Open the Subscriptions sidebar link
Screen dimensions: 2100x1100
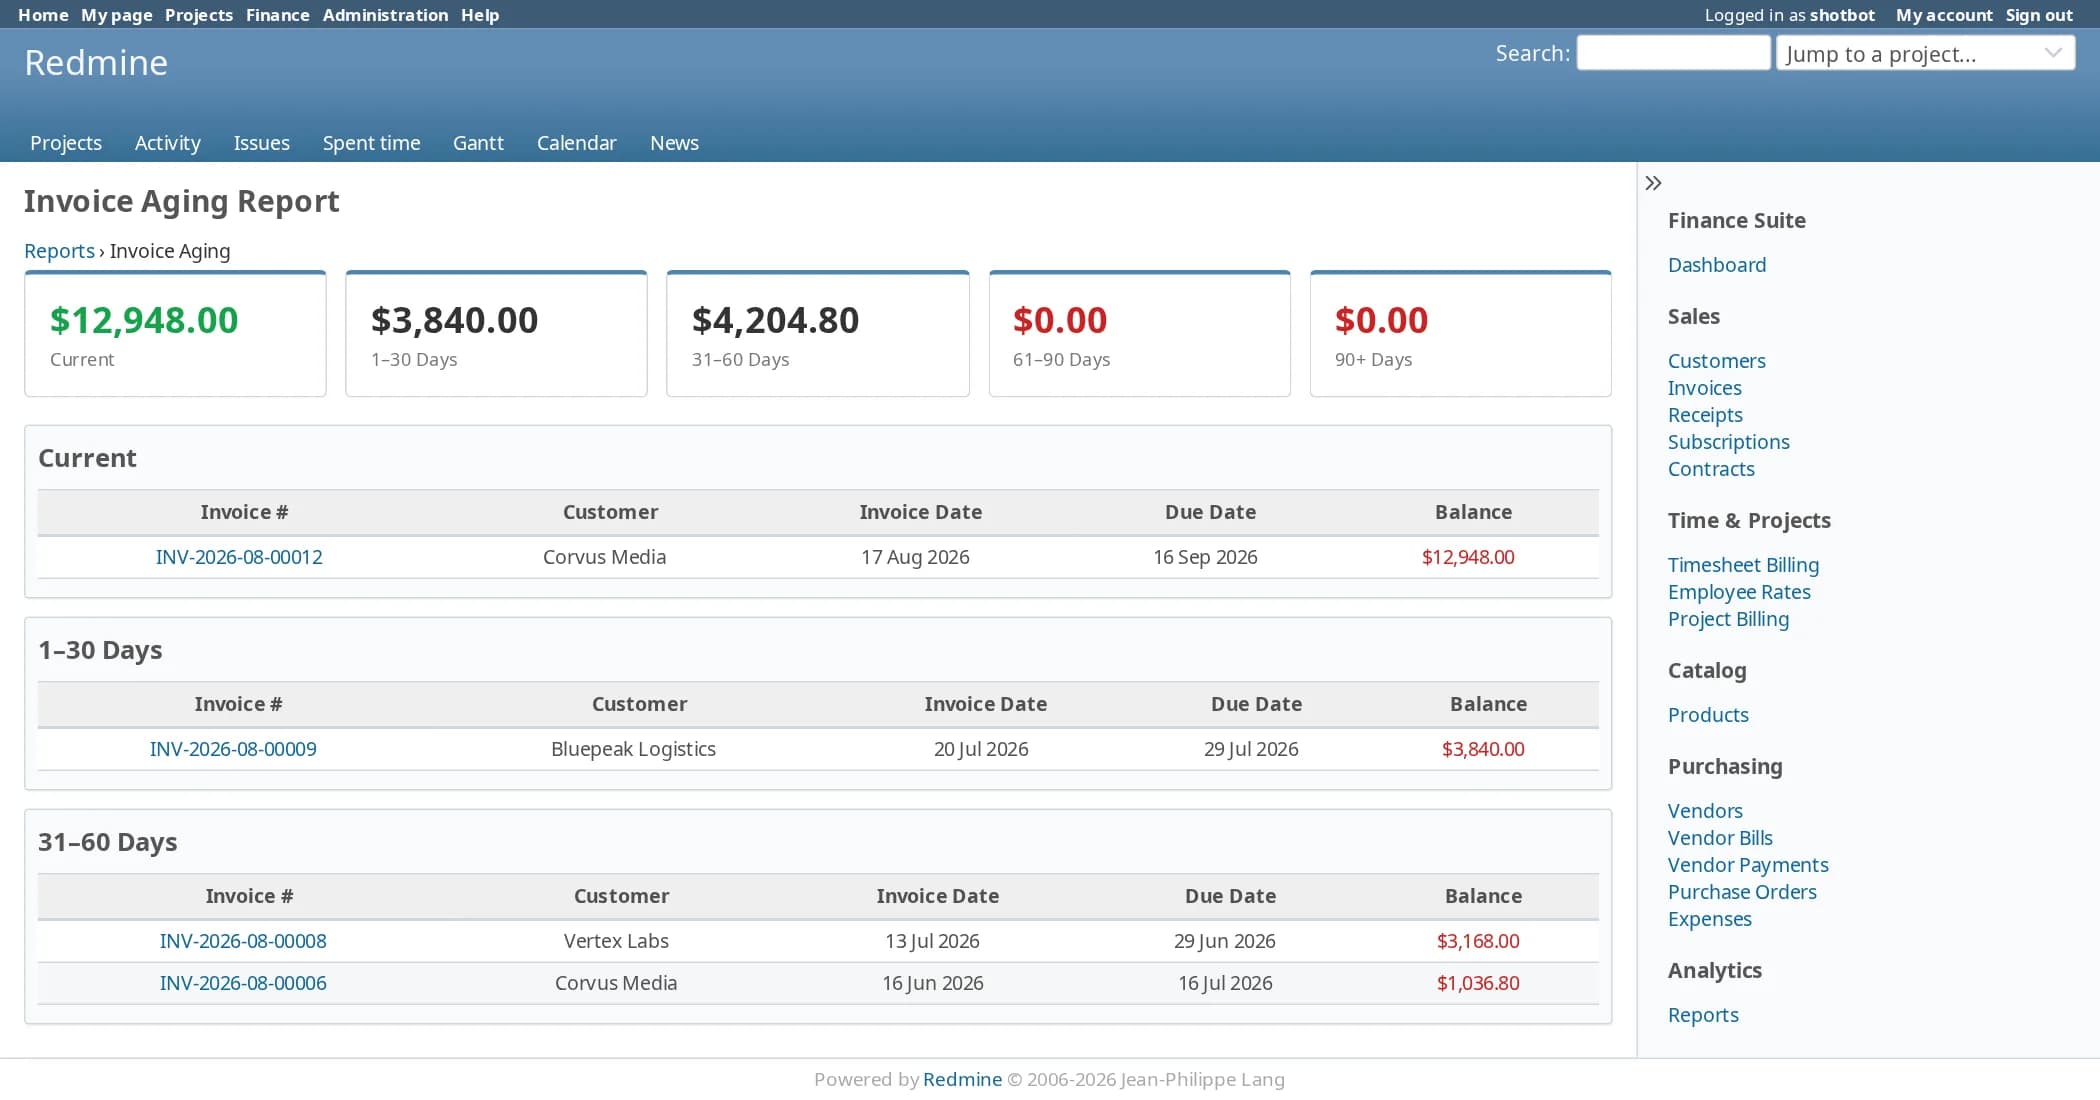[x=1728, y=442]
